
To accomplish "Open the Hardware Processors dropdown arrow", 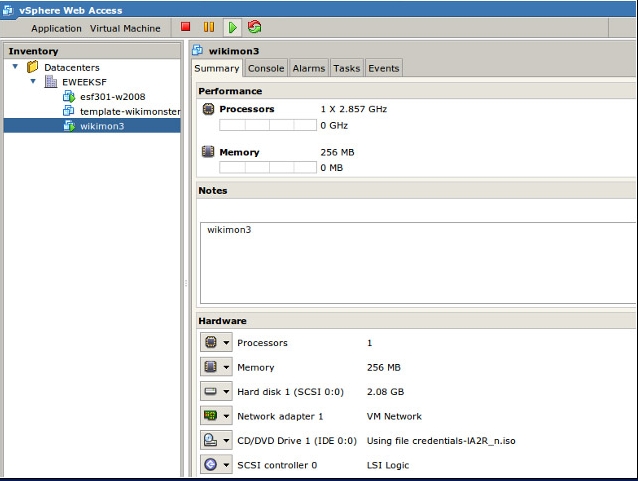I will click(x=226, y=343).
